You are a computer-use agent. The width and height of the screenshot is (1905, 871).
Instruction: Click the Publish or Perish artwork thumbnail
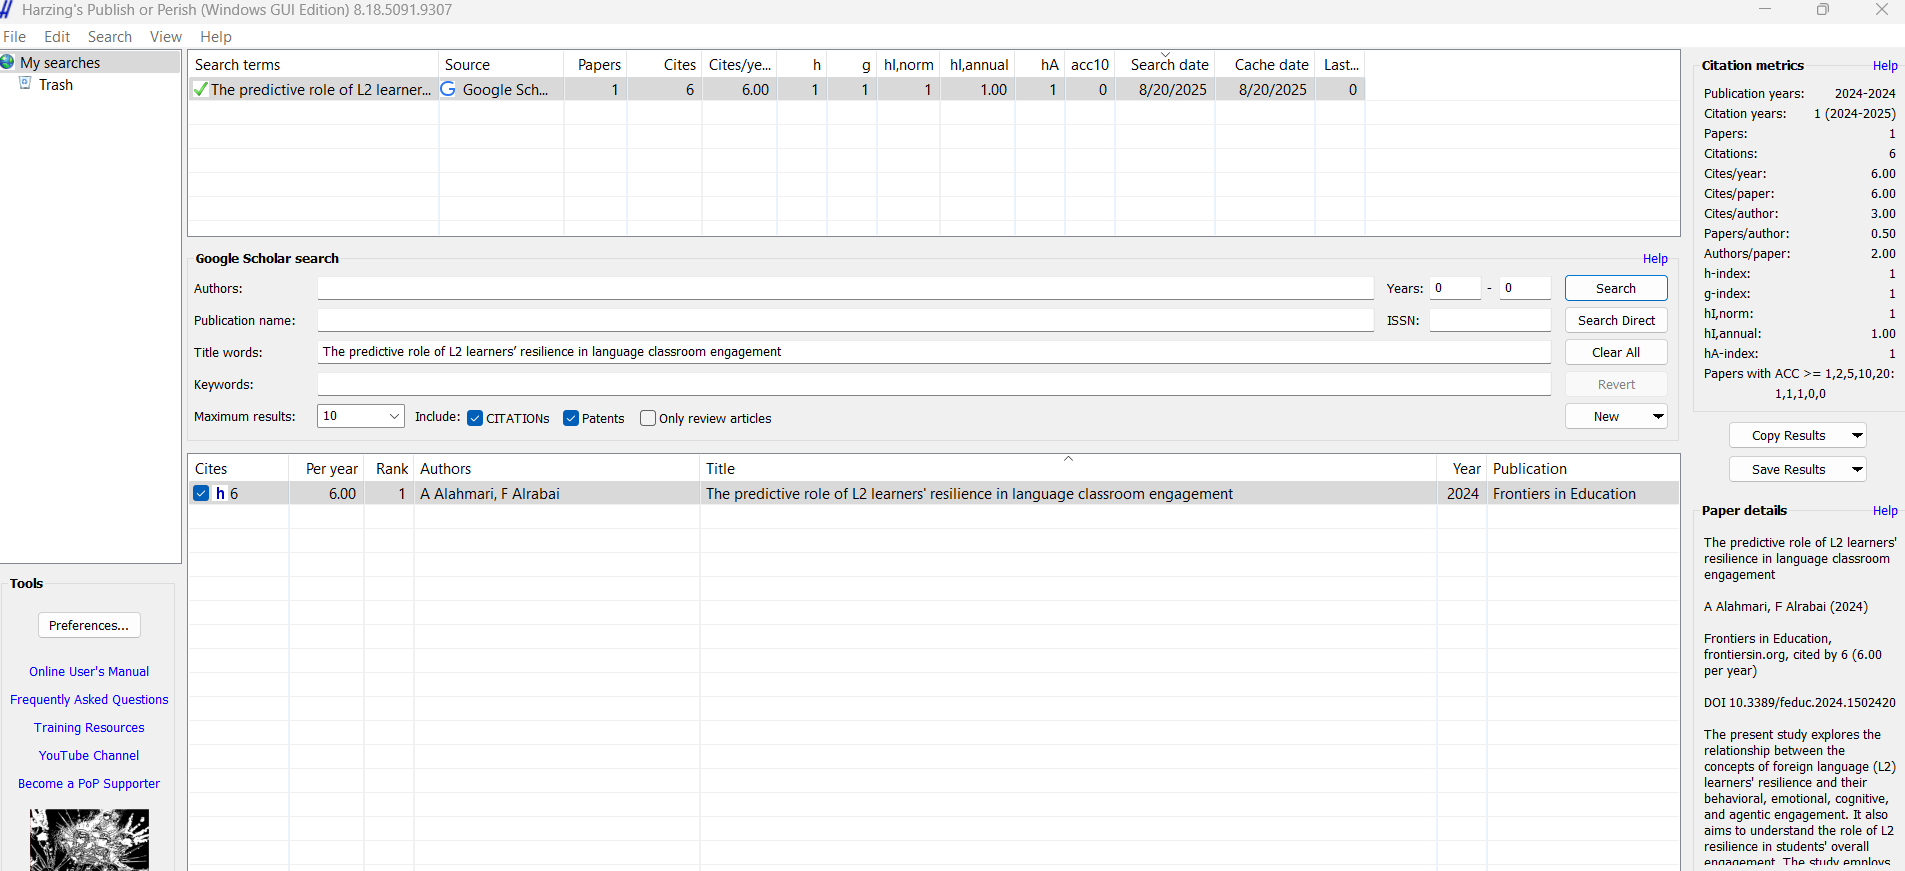(89, 840)
